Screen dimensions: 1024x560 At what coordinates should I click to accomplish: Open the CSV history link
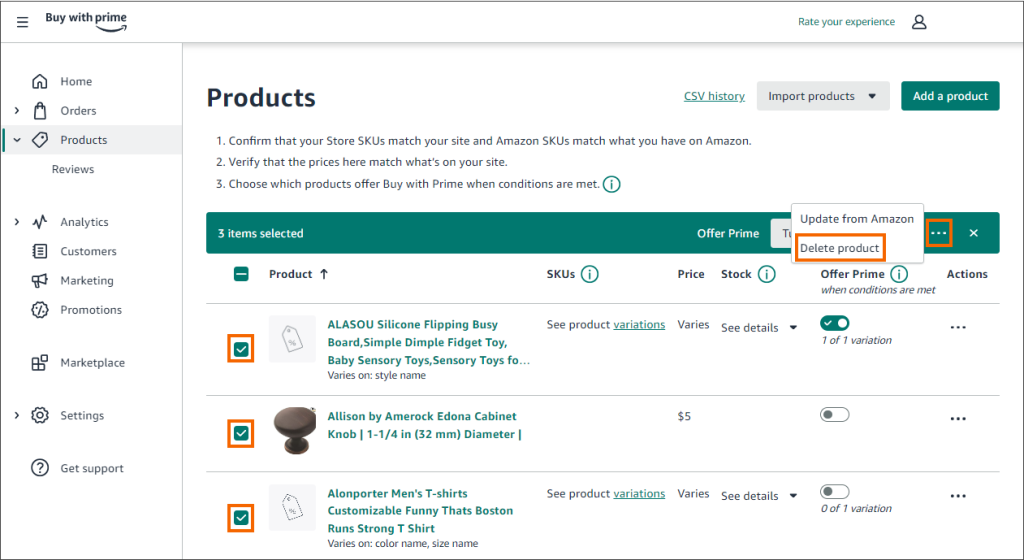[x=714, y=96]
